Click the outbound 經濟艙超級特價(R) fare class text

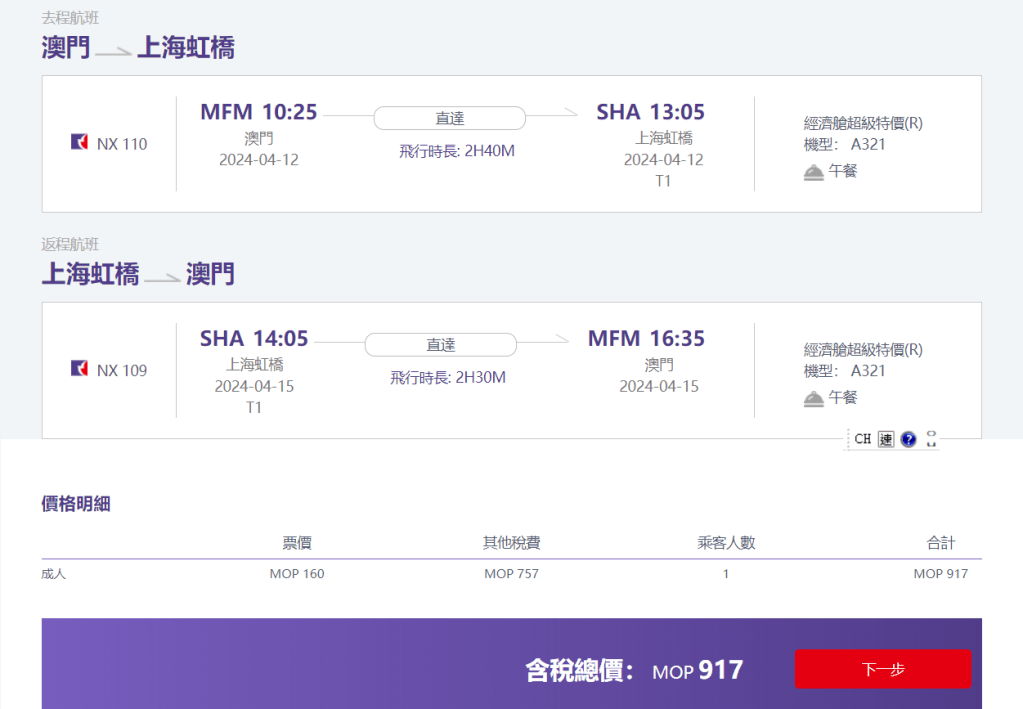(x=863, y=123)
